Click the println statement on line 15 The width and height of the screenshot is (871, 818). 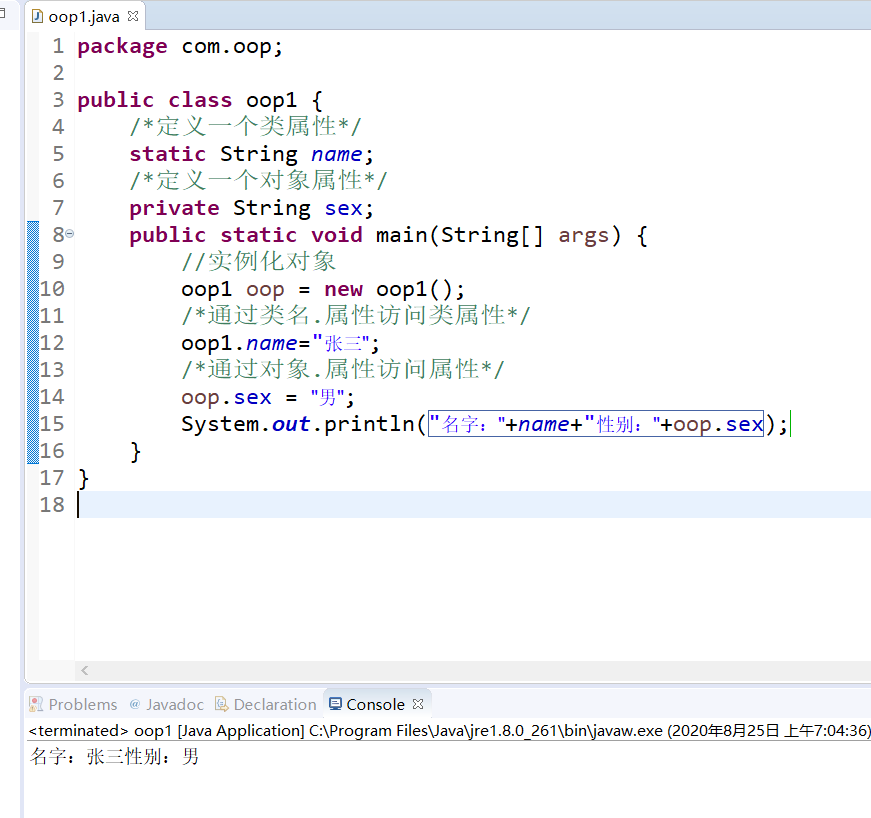(x=484, y=424)
